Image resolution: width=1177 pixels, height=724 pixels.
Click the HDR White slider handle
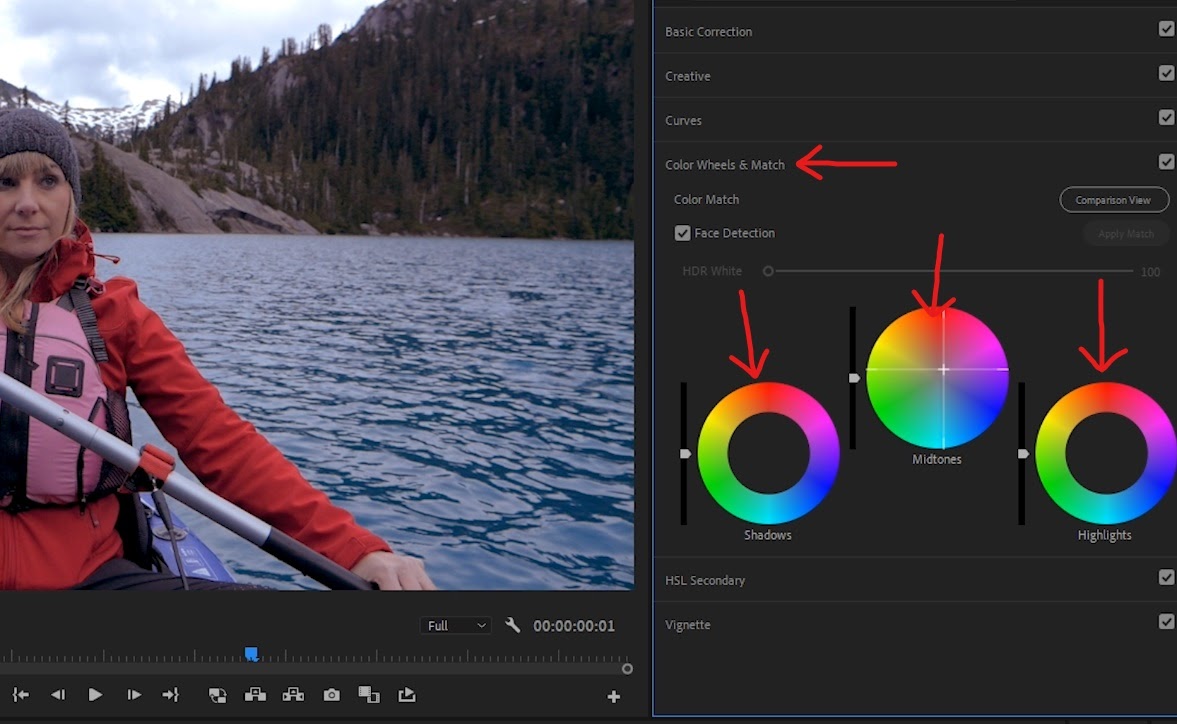pos(768,271)
